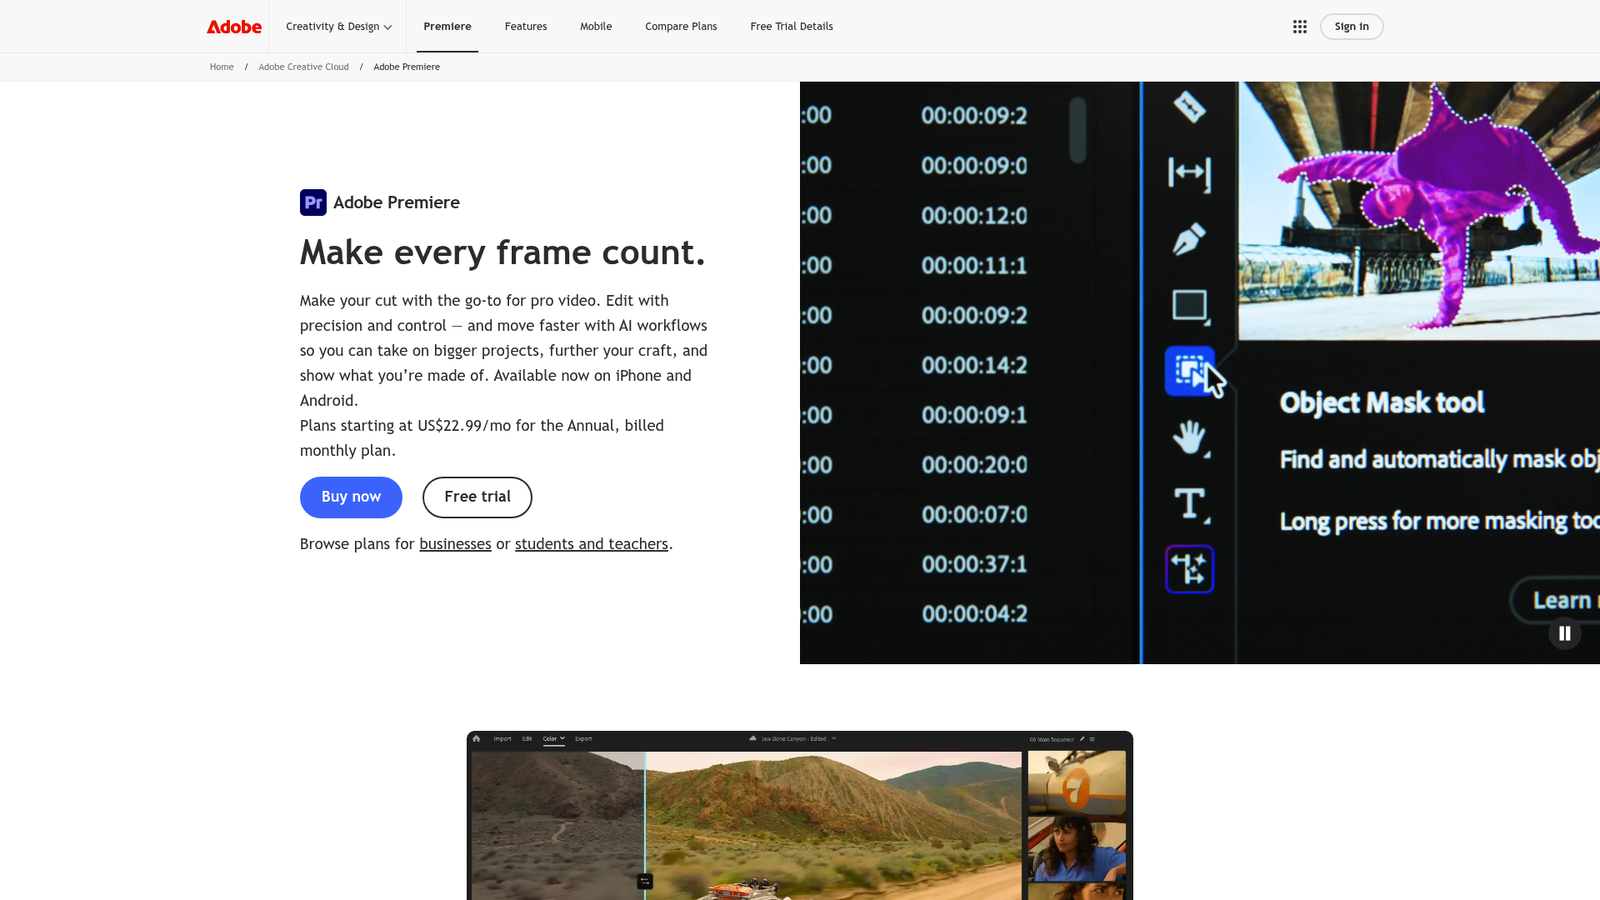
Task: Click the 00:00:12:0 timecode entry
Action: tap(974, 215)
